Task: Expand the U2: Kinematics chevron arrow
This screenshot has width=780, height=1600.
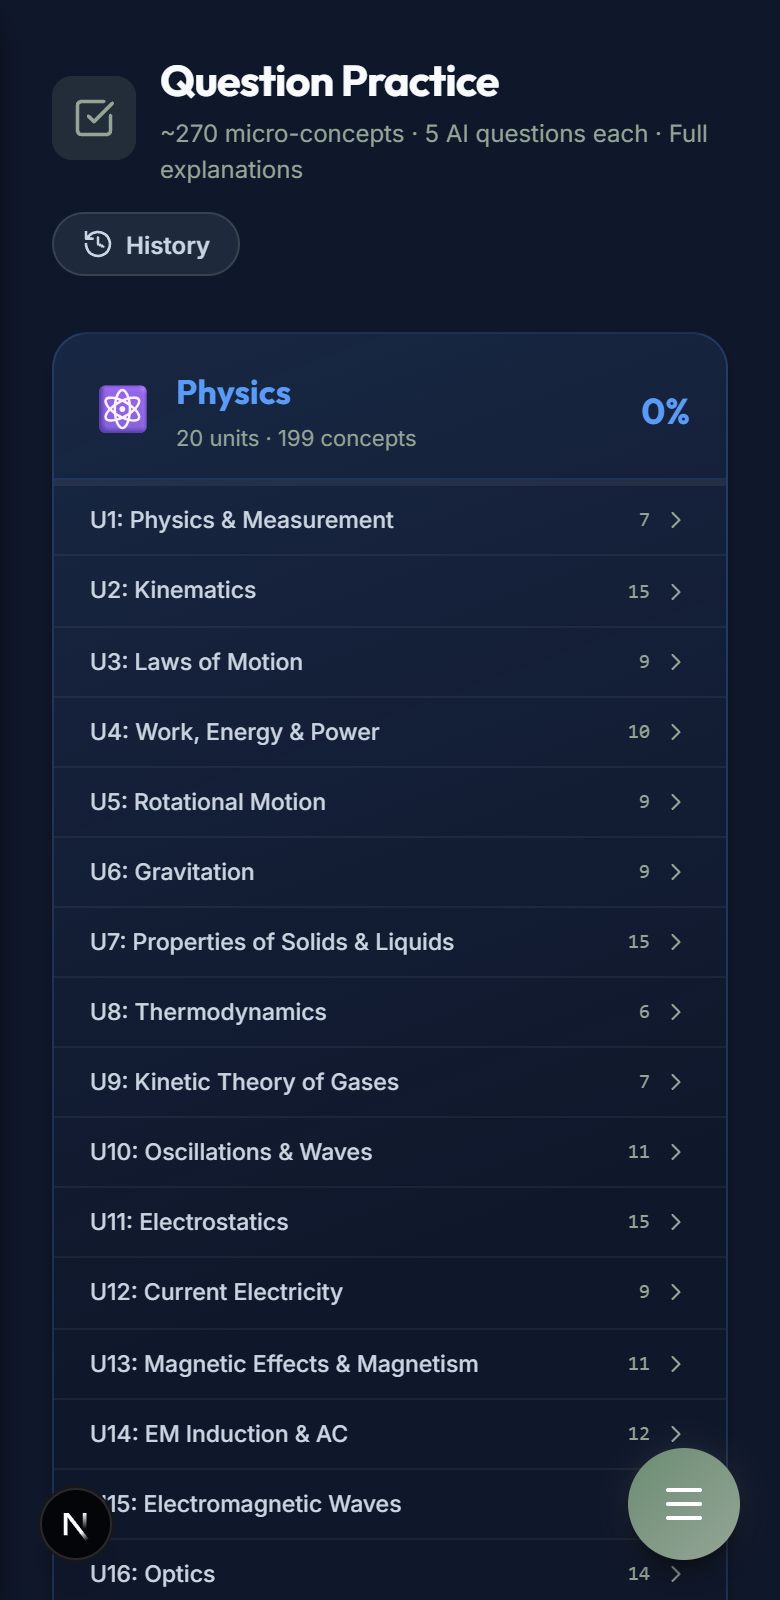Action: pyautogui.click(x=676, y=592)
